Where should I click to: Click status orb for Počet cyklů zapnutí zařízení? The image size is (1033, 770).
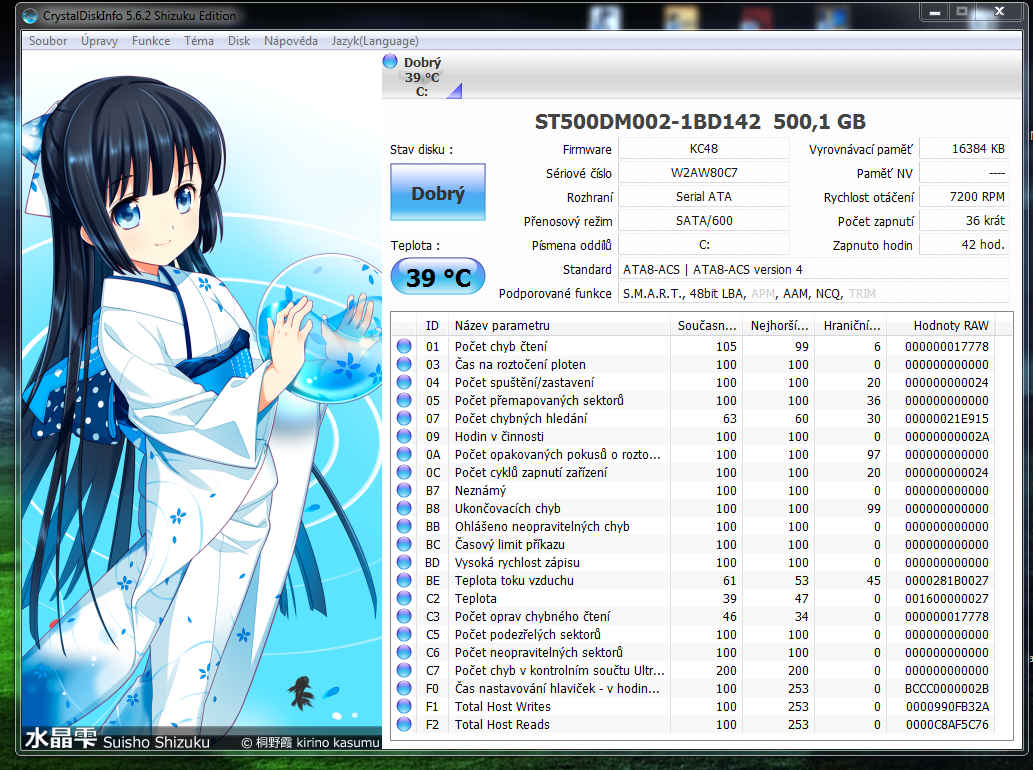[x=404, y=472]
